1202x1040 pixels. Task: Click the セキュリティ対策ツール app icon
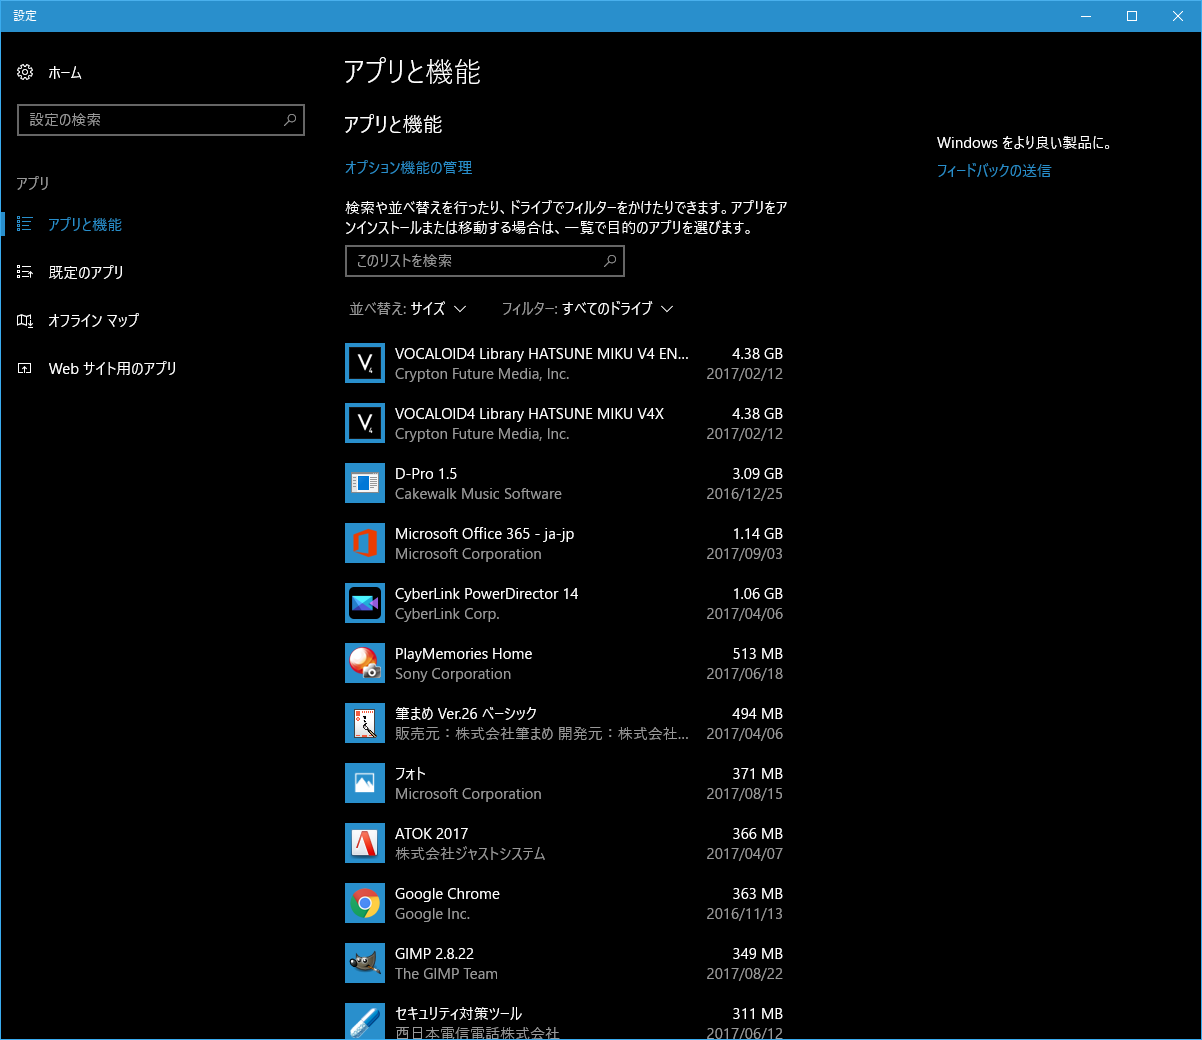tap(365, 1021)
